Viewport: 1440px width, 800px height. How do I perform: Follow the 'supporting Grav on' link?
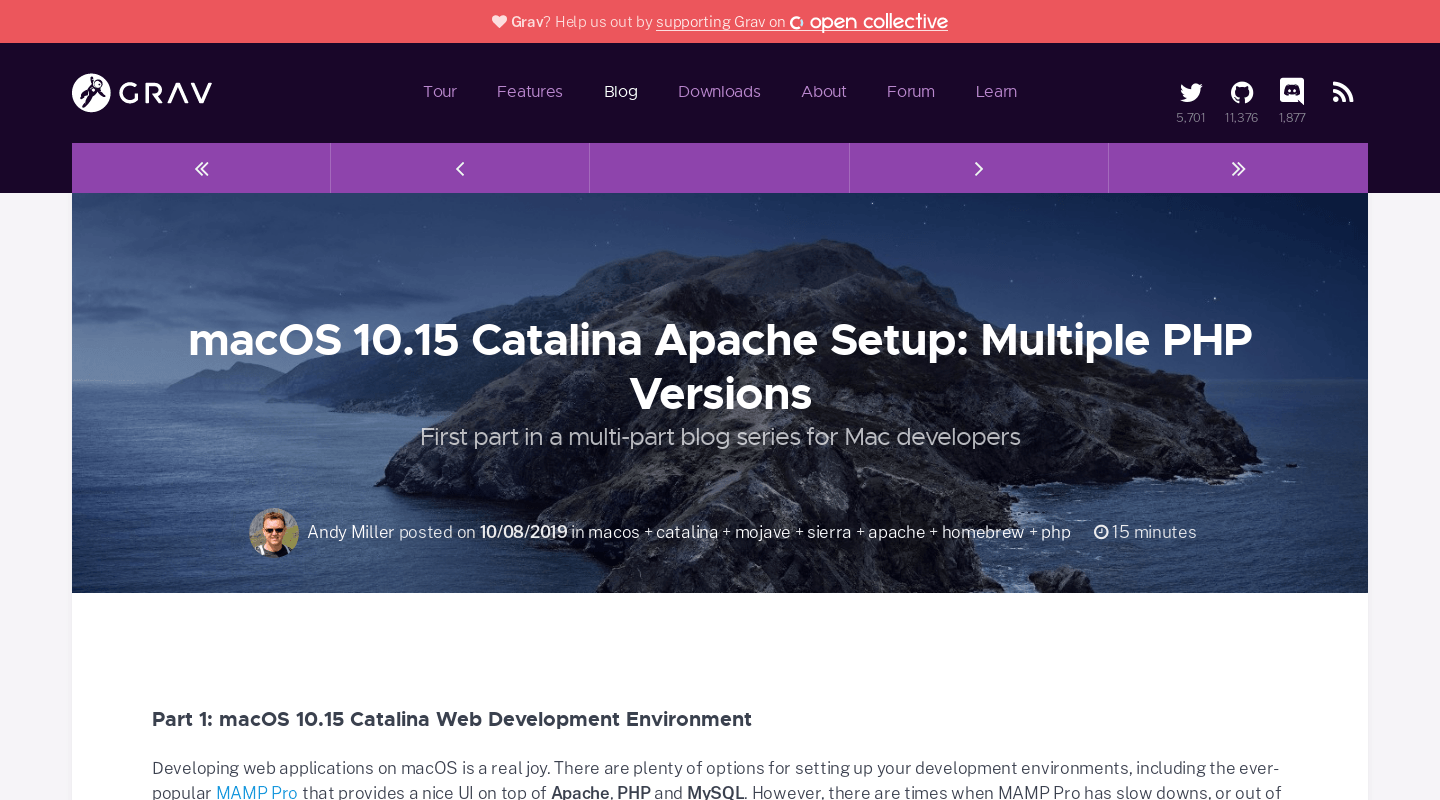tap(721, 22)
